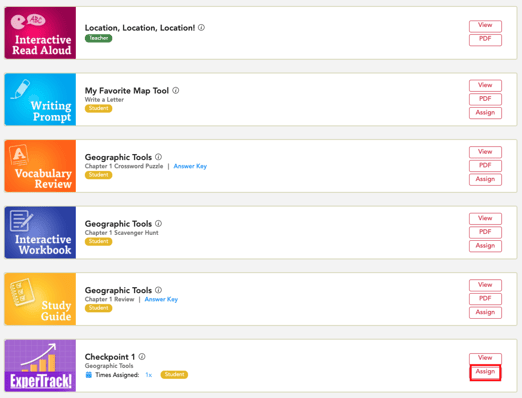Click calendar icon beside Times Assigned
This screenshot has height=398, width=522.
pos(89,375)
